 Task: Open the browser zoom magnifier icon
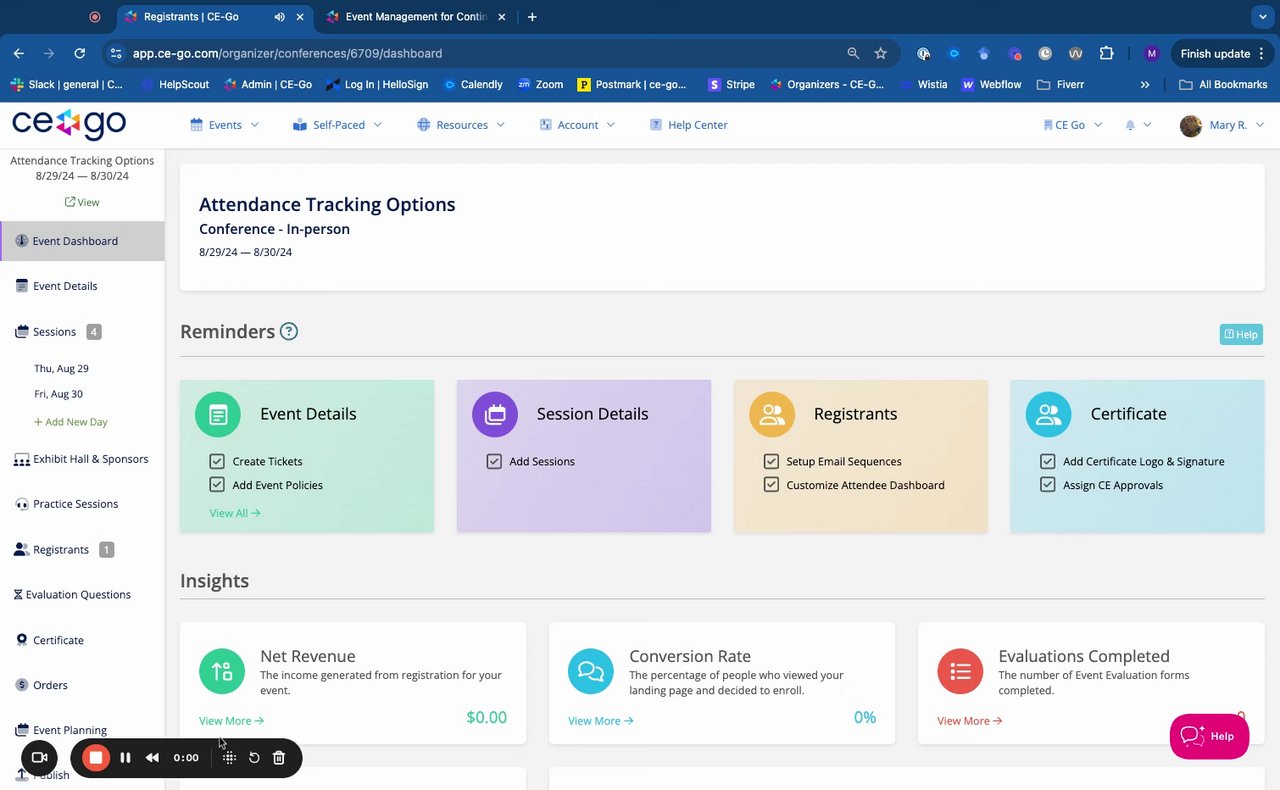pos(853,53)
